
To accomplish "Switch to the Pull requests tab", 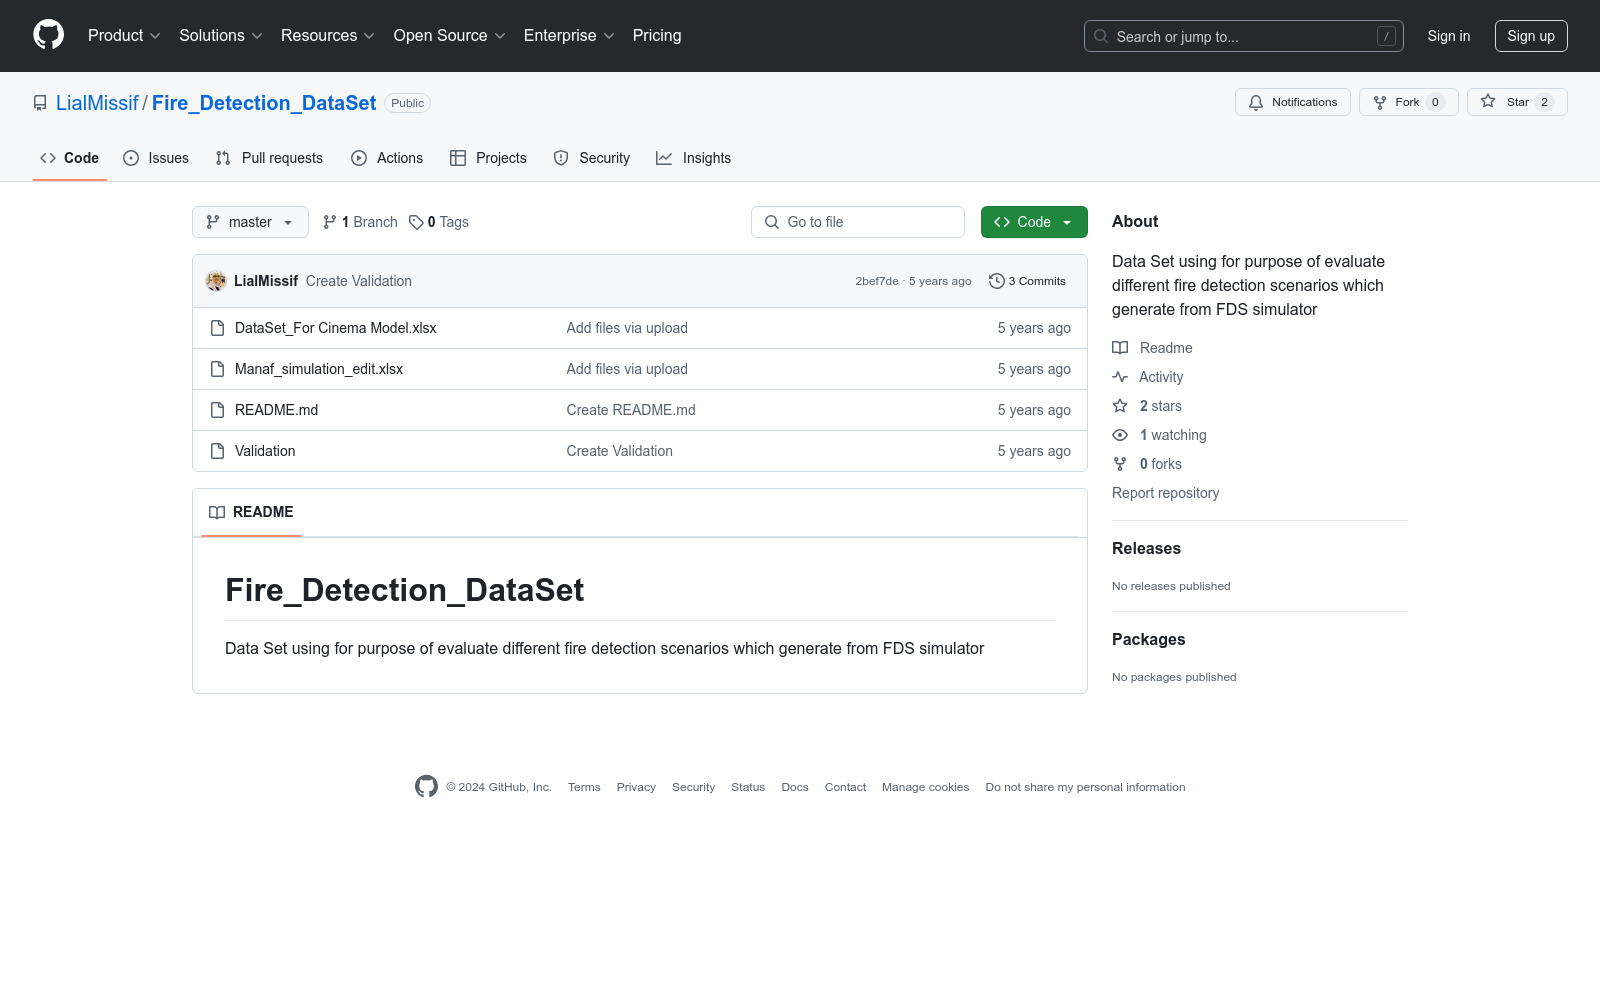I will click(x=269, y=158).
